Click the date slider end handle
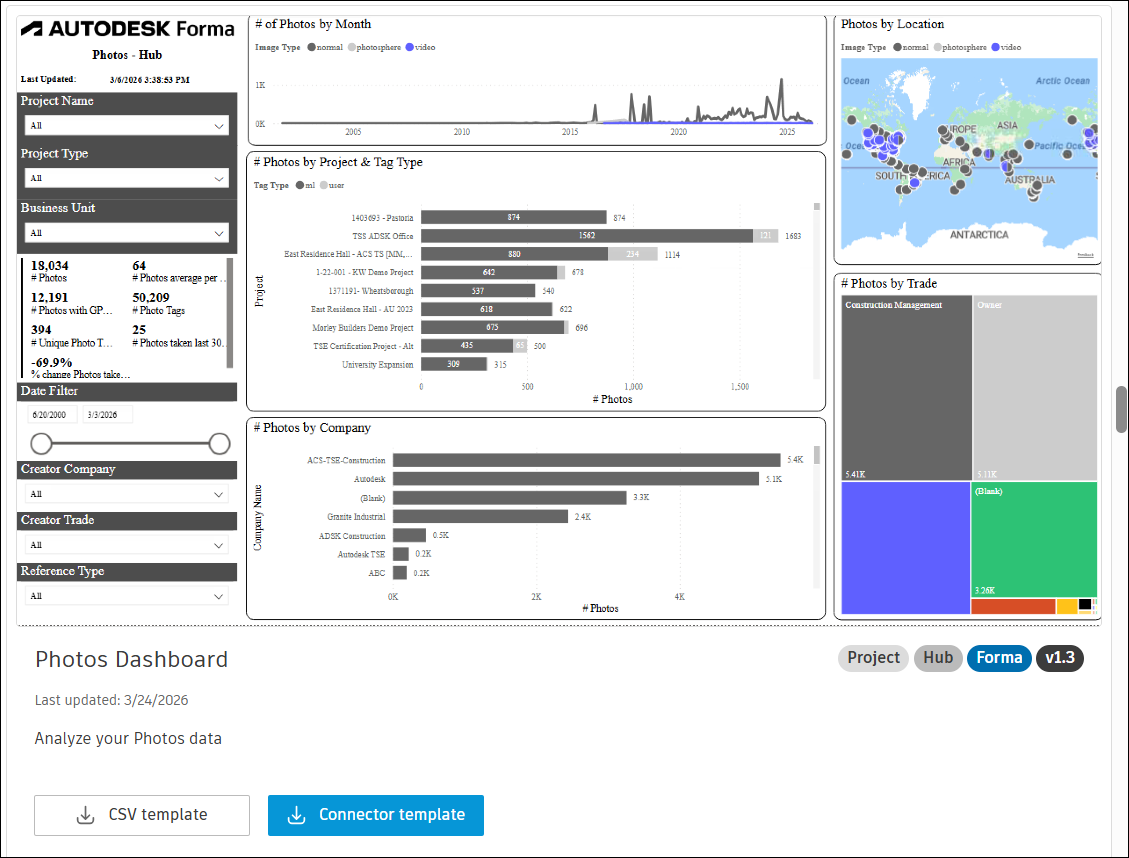The image size is (1129, 858). [x=220, y=444]
